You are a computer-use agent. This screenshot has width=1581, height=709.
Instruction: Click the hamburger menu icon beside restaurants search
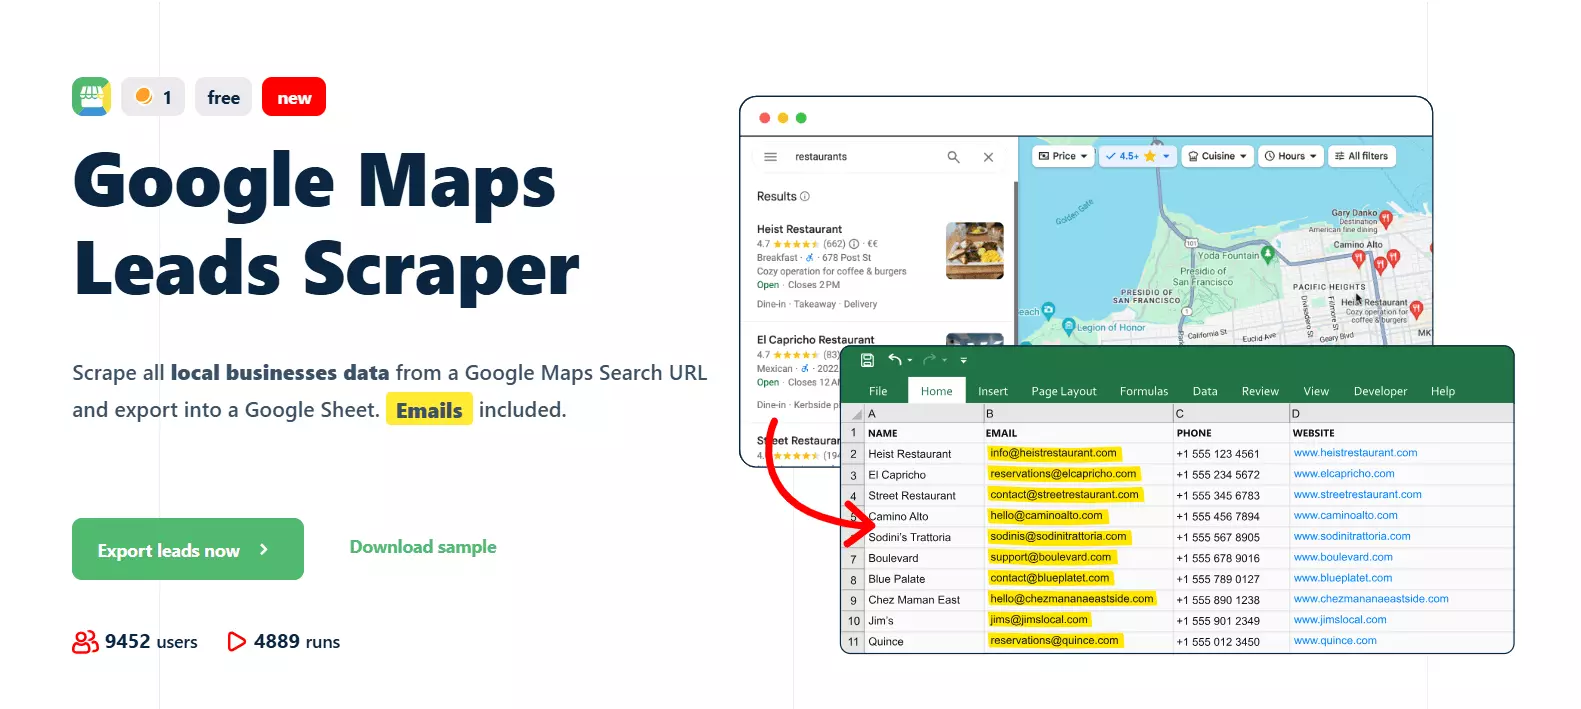click(770, 157)
